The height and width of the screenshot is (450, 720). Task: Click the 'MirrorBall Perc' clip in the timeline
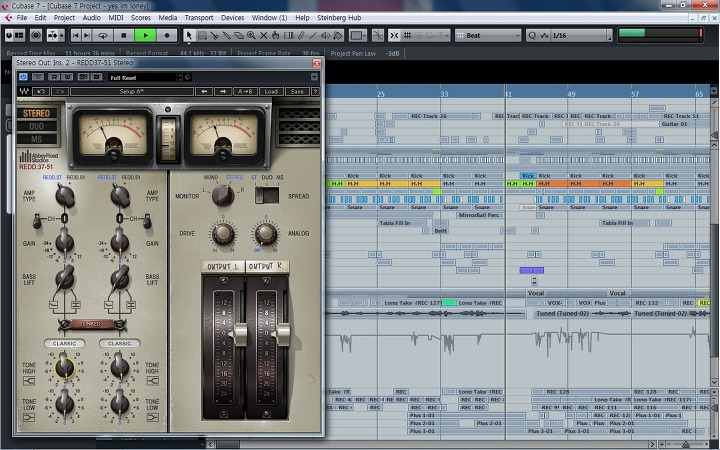coord(478,215)
